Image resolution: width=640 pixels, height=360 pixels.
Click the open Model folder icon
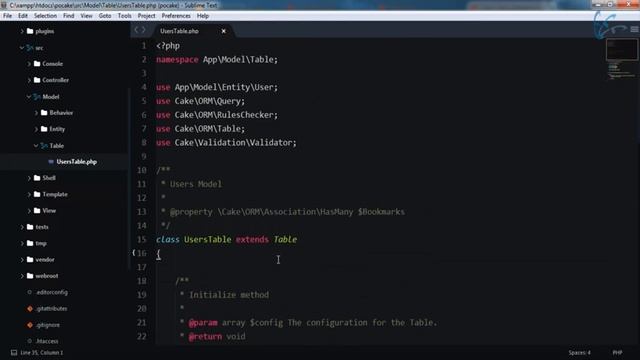37,97
